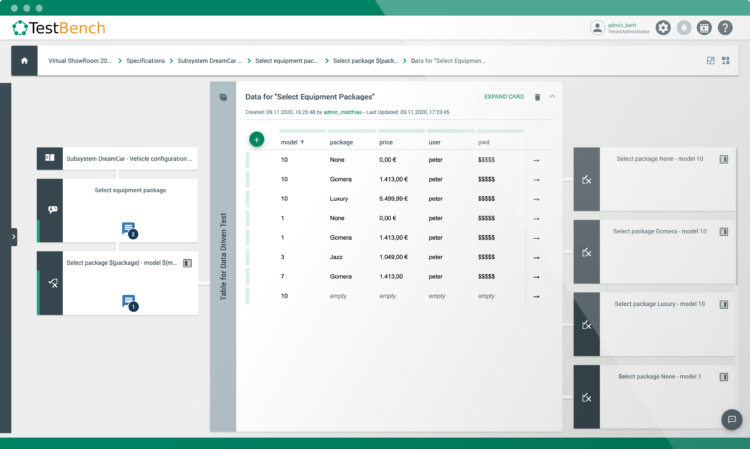Open the help question mark icon

(x=725, y=28)
